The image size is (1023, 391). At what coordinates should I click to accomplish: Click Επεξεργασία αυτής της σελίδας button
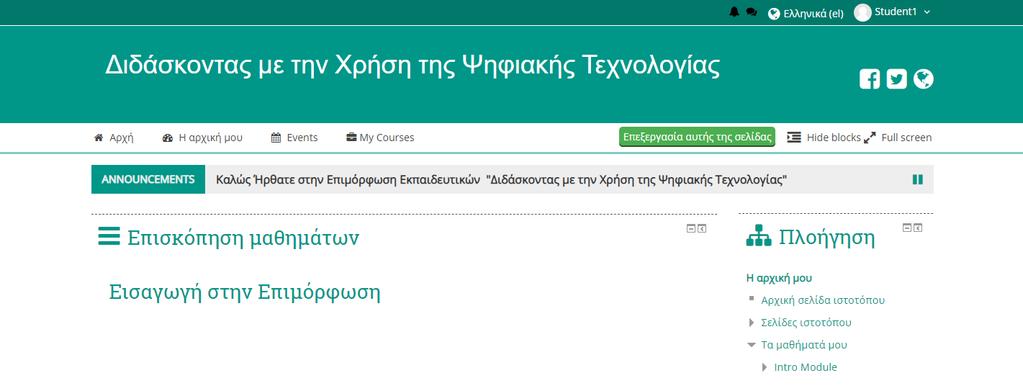point(697,137)
